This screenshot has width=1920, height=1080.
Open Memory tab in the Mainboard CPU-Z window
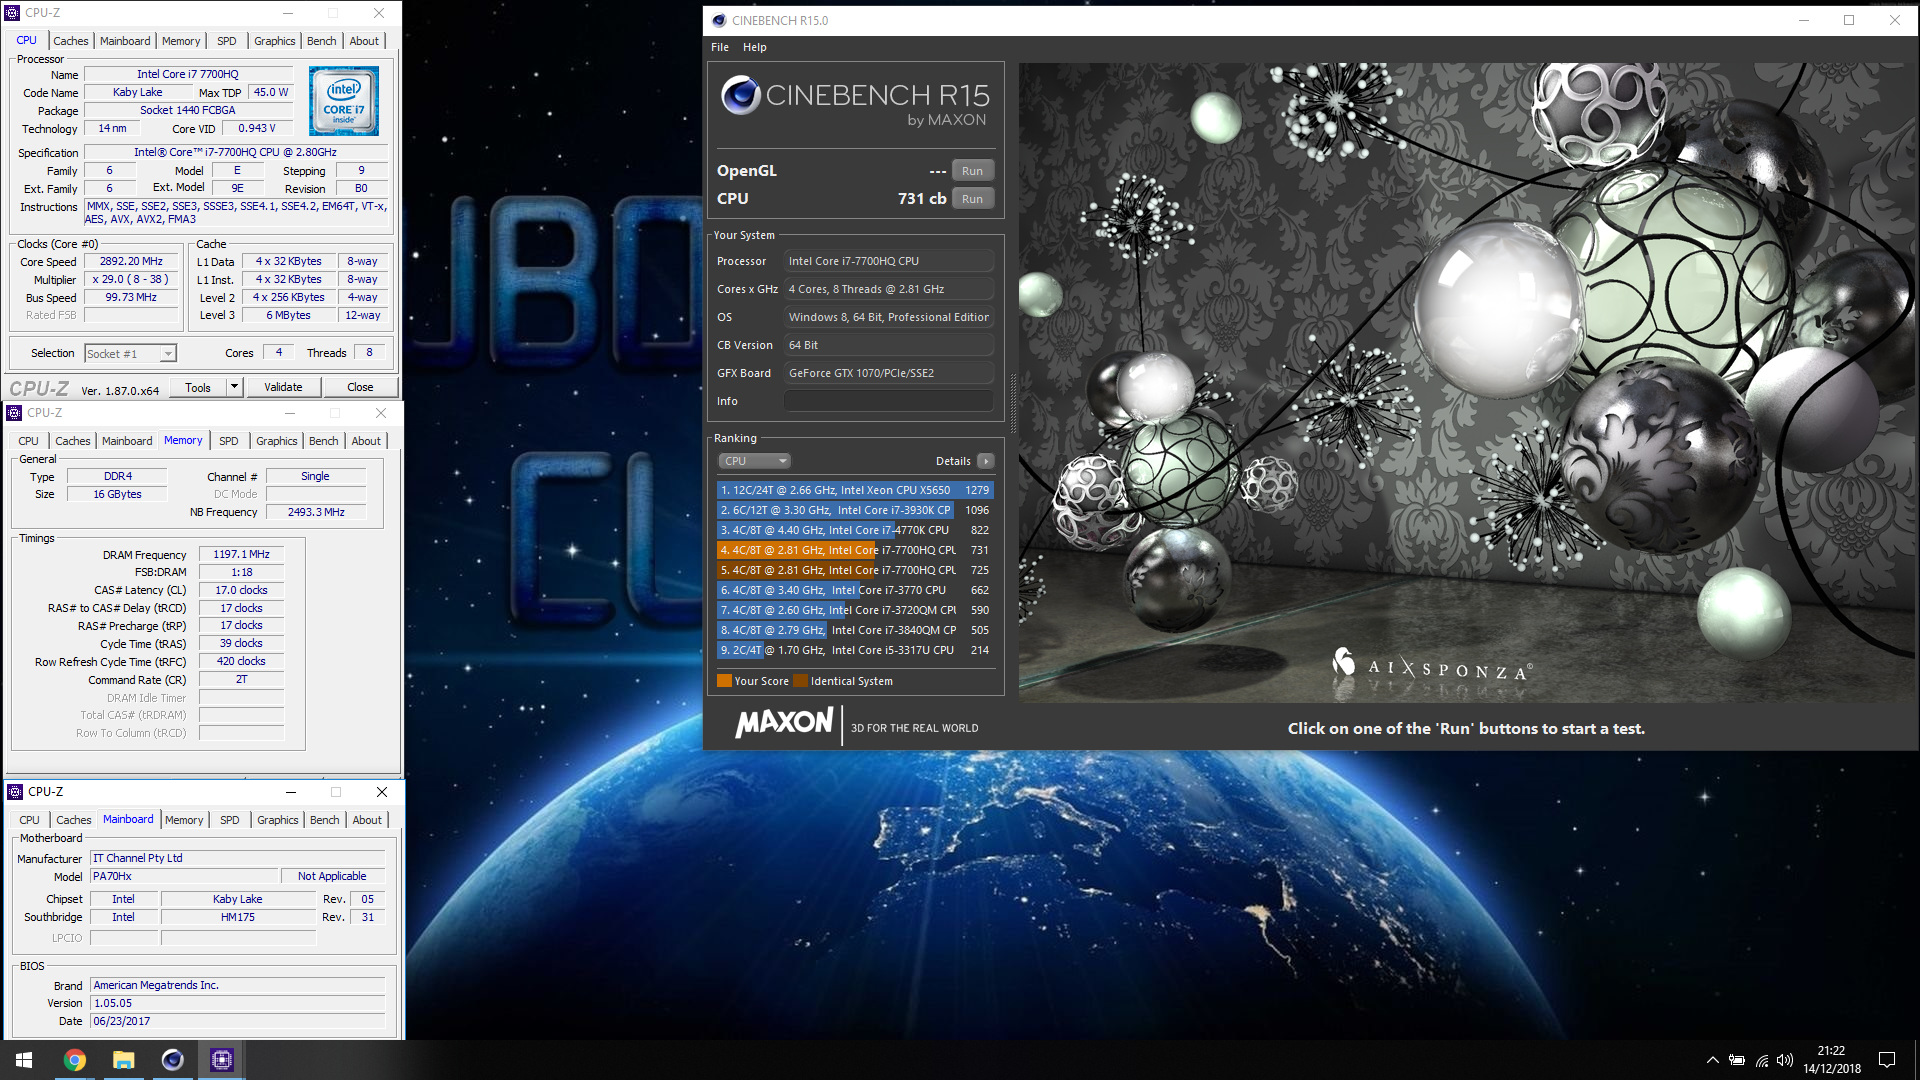(x=184, y=820)
